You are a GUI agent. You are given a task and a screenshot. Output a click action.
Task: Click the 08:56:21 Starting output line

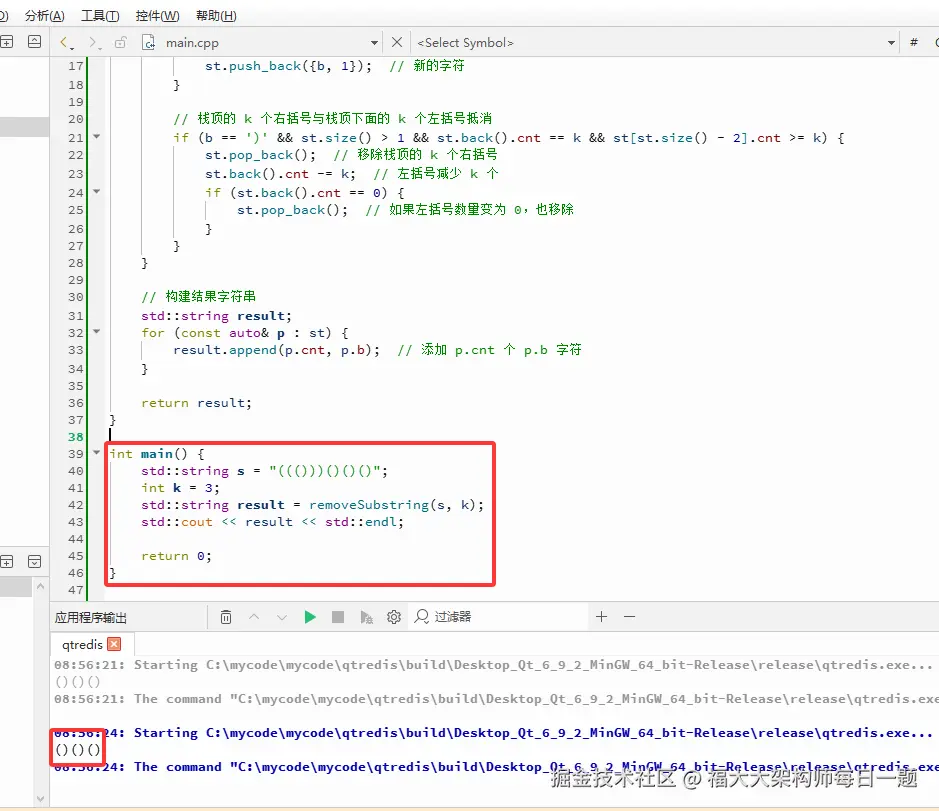(x=493, y=665)
